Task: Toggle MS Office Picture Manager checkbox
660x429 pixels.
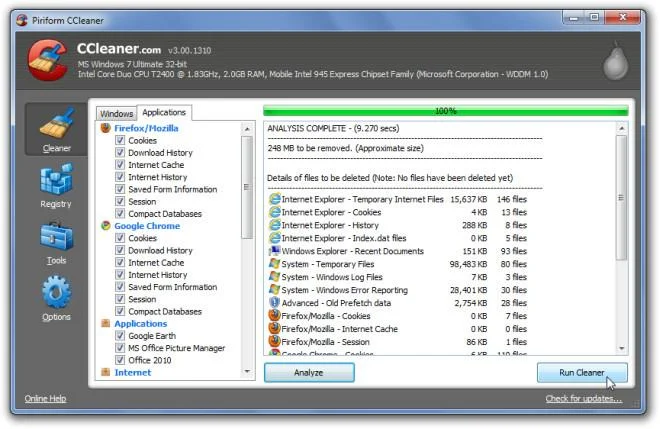Action: click(120, 348)
